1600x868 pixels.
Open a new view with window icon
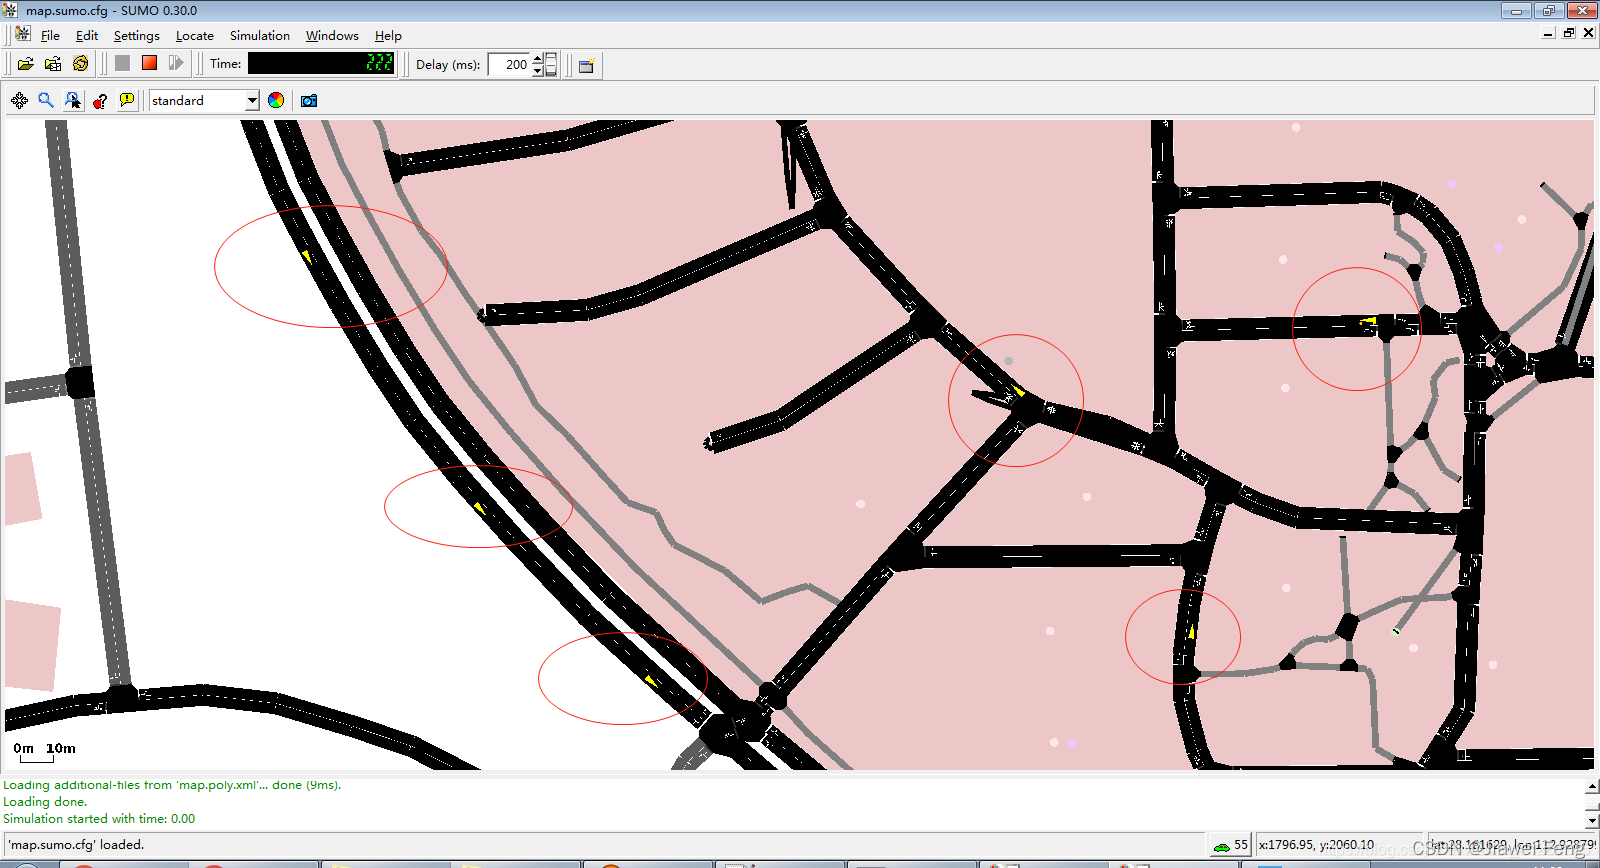tap(587, 65)
